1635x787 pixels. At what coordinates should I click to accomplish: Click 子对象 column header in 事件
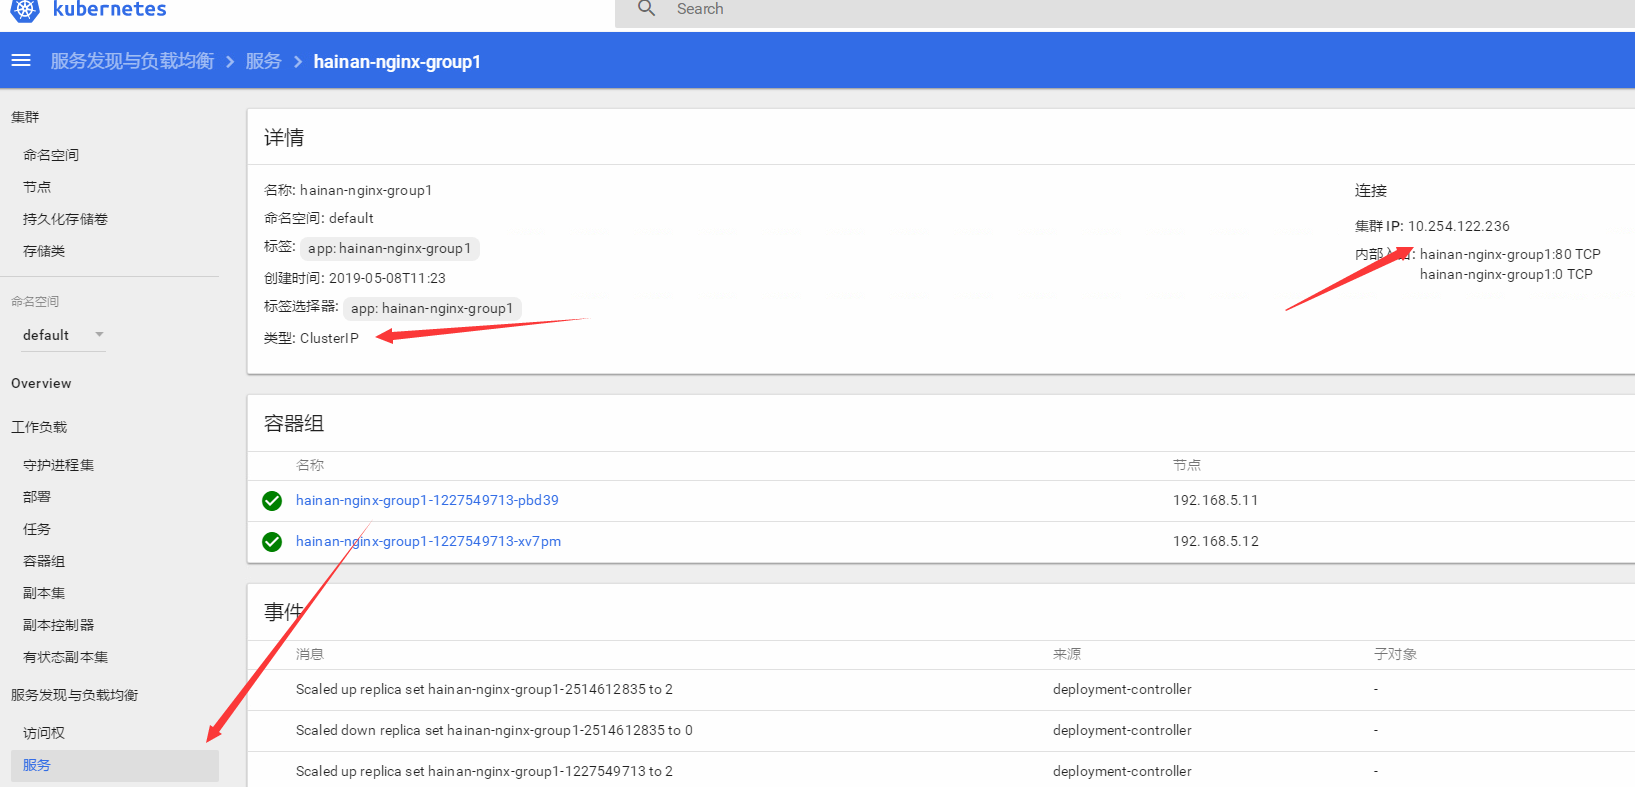coord(1395,654)
